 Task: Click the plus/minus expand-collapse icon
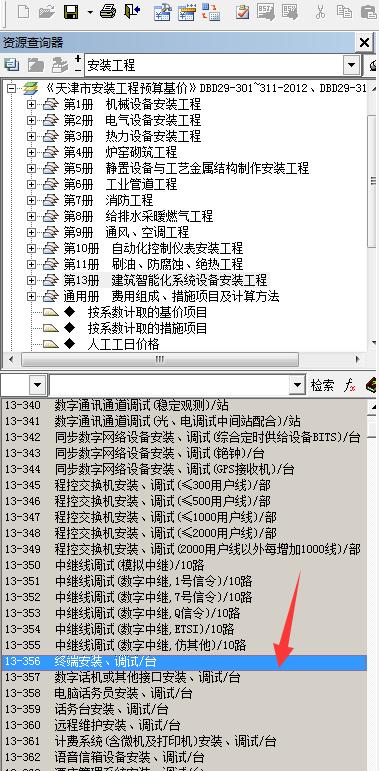click(78, 64)
